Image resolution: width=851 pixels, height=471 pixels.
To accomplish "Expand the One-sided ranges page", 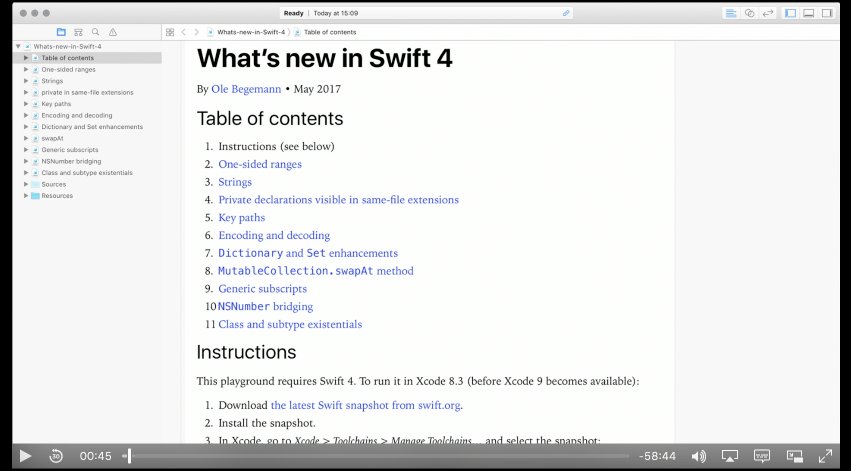I will 26,69.
